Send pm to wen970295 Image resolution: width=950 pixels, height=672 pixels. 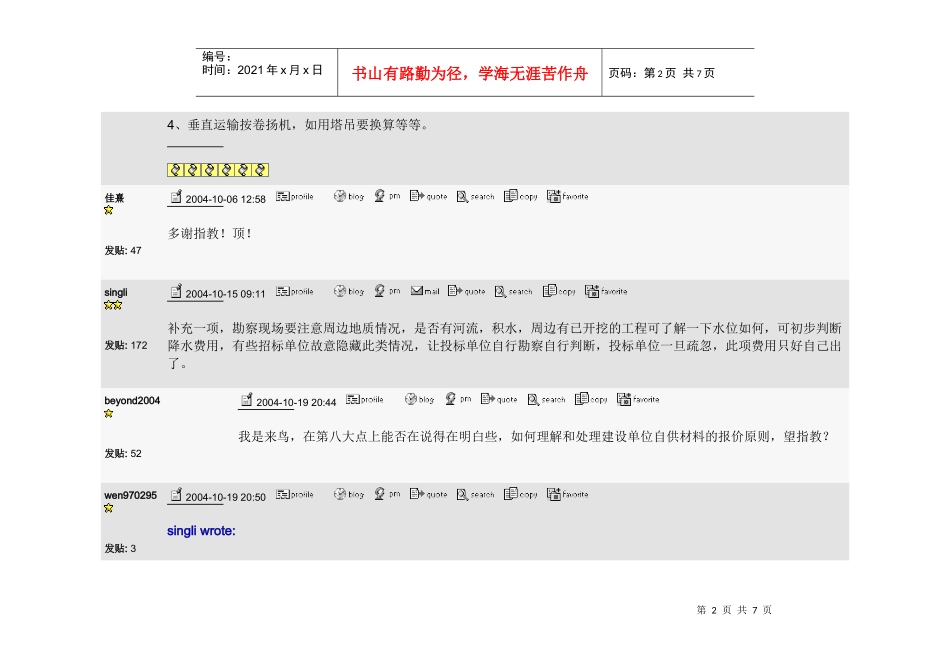tap(387, 494)
